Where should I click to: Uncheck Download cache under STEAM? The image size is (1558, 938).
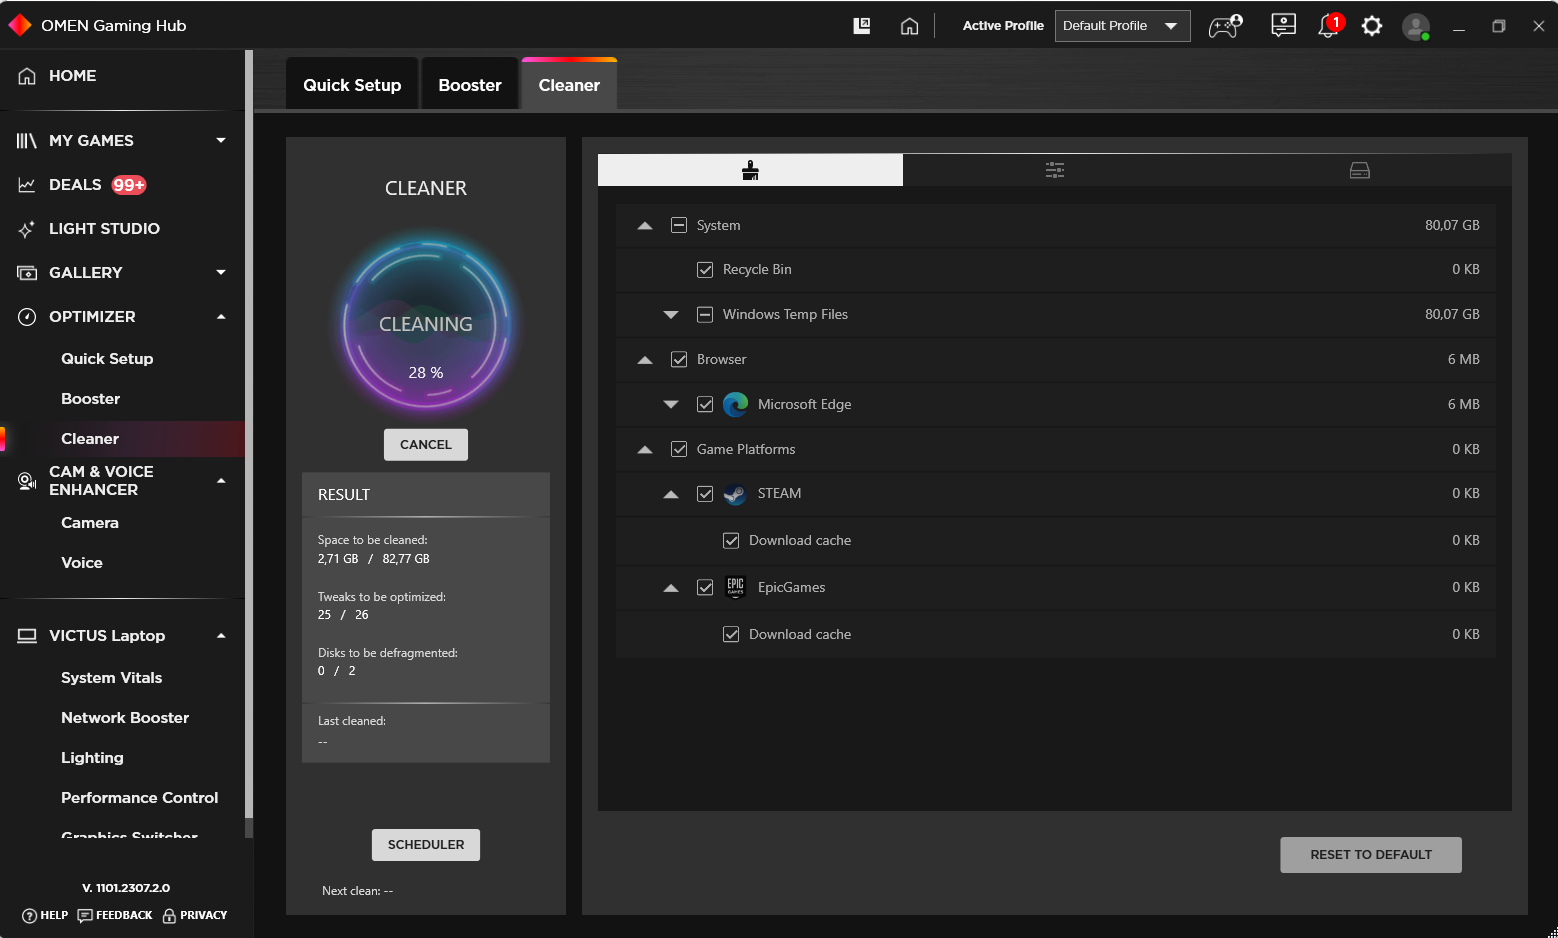coord(731,540)
